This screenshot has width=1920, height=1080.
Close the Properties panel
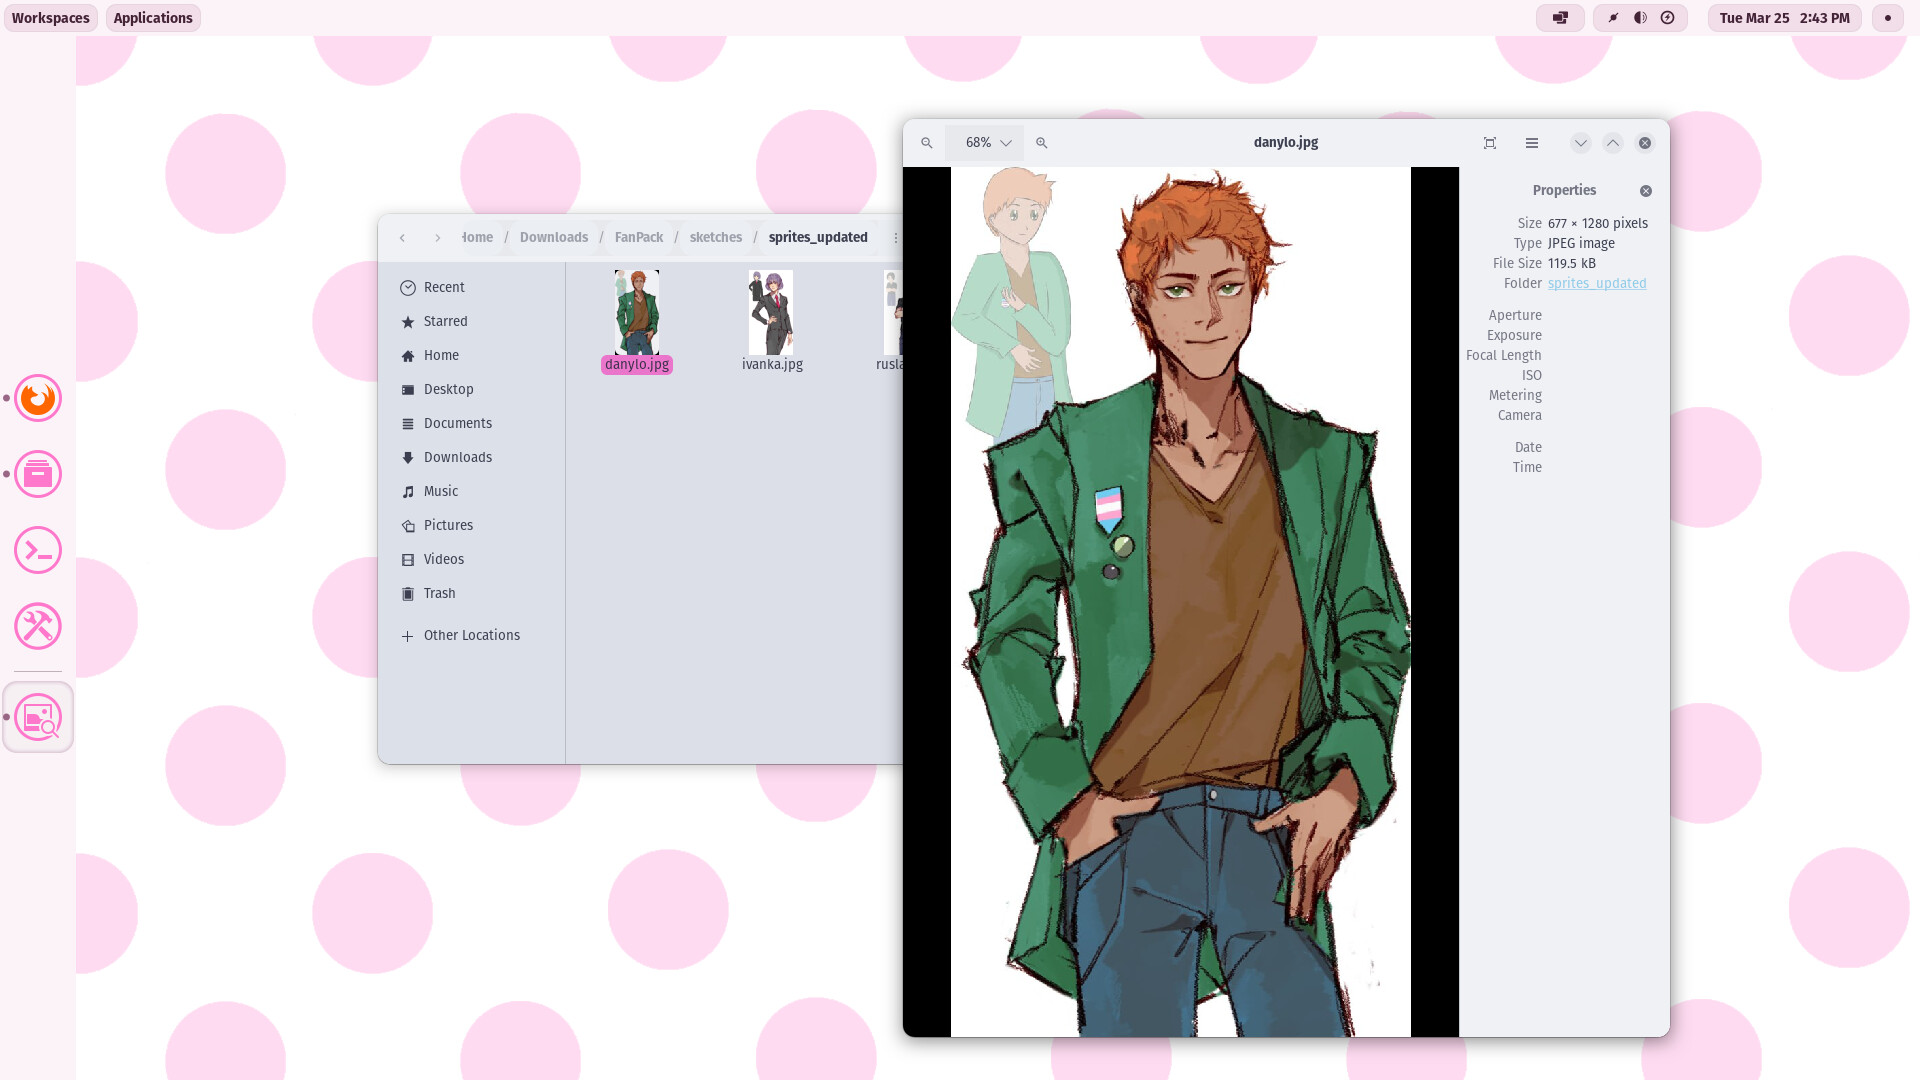1645,190
